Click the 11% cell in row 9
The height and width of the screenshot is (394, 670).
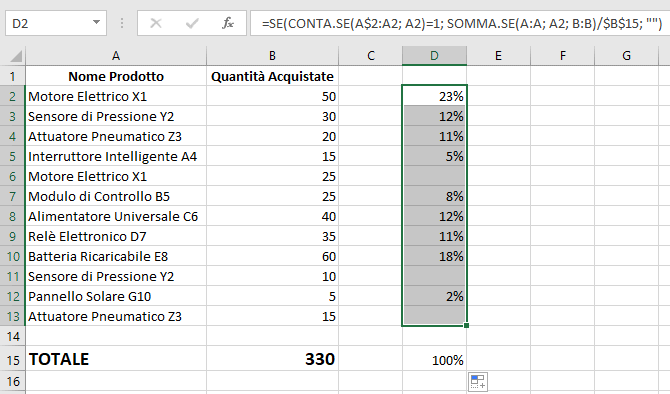(434, 236)
